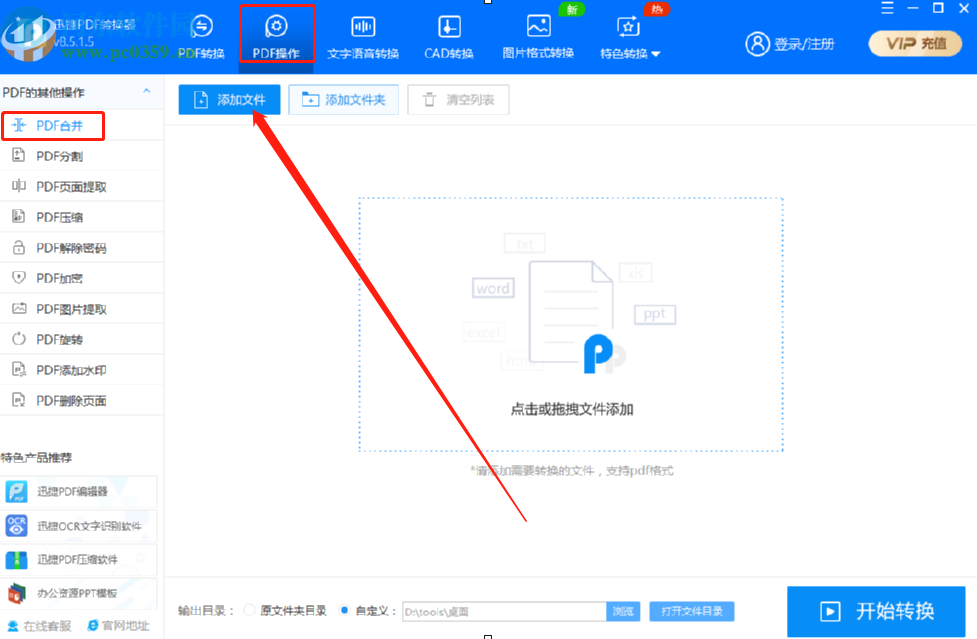Open PDF添加水印 from the sidebar
Screen dimensions: 977x639
[63, 369]
